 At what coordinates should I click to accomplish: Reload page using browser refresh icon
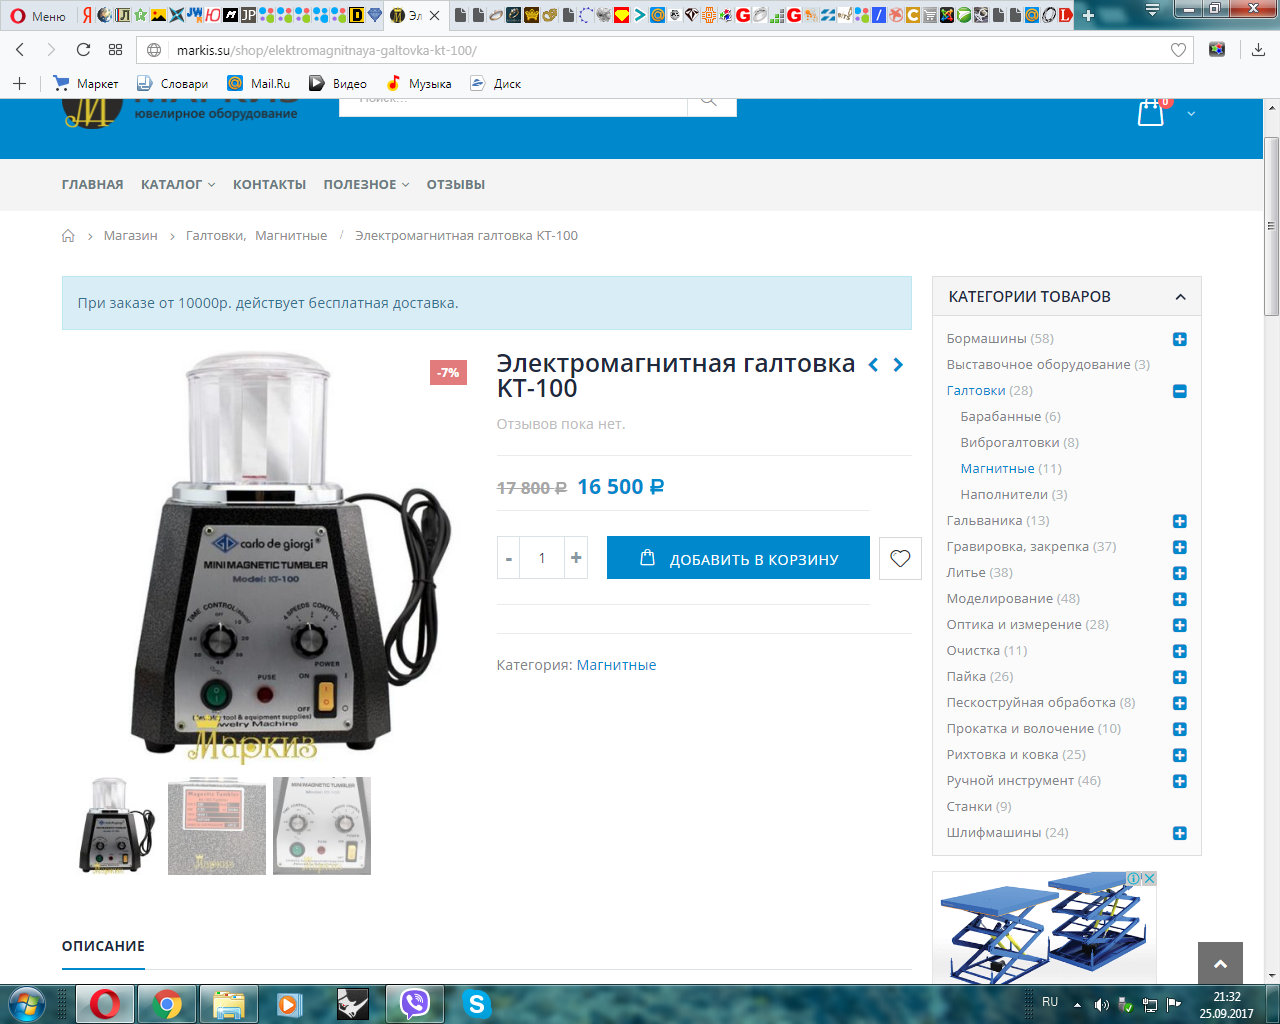tap(83, 50)
